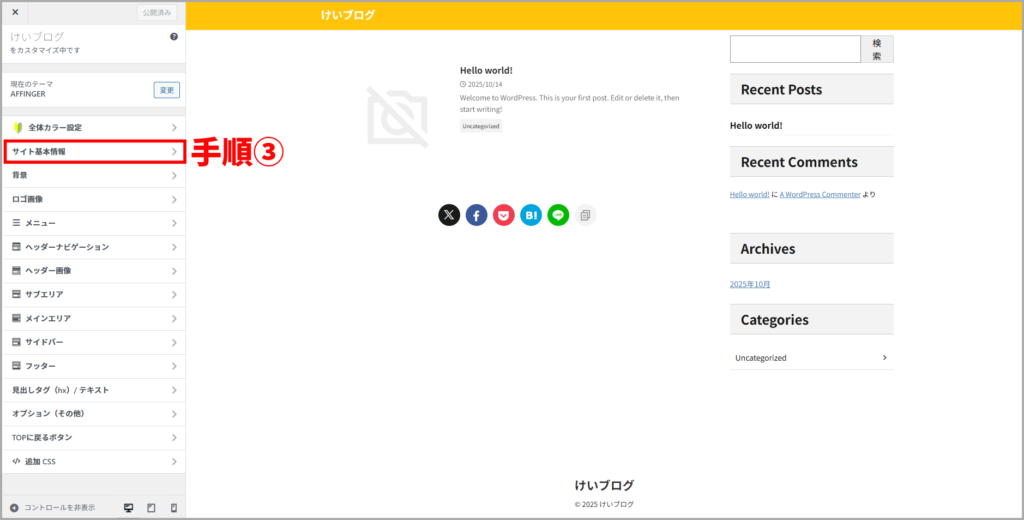
Task: Click the X (Twitter) share icon
Action: tap(449, 215)
